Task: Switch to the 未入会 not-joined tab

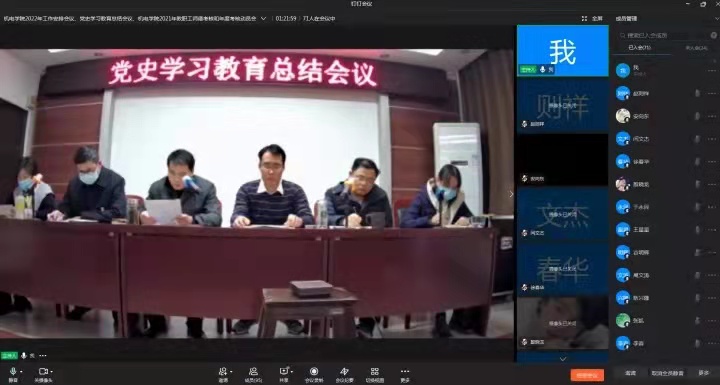Action: point(696,47)
